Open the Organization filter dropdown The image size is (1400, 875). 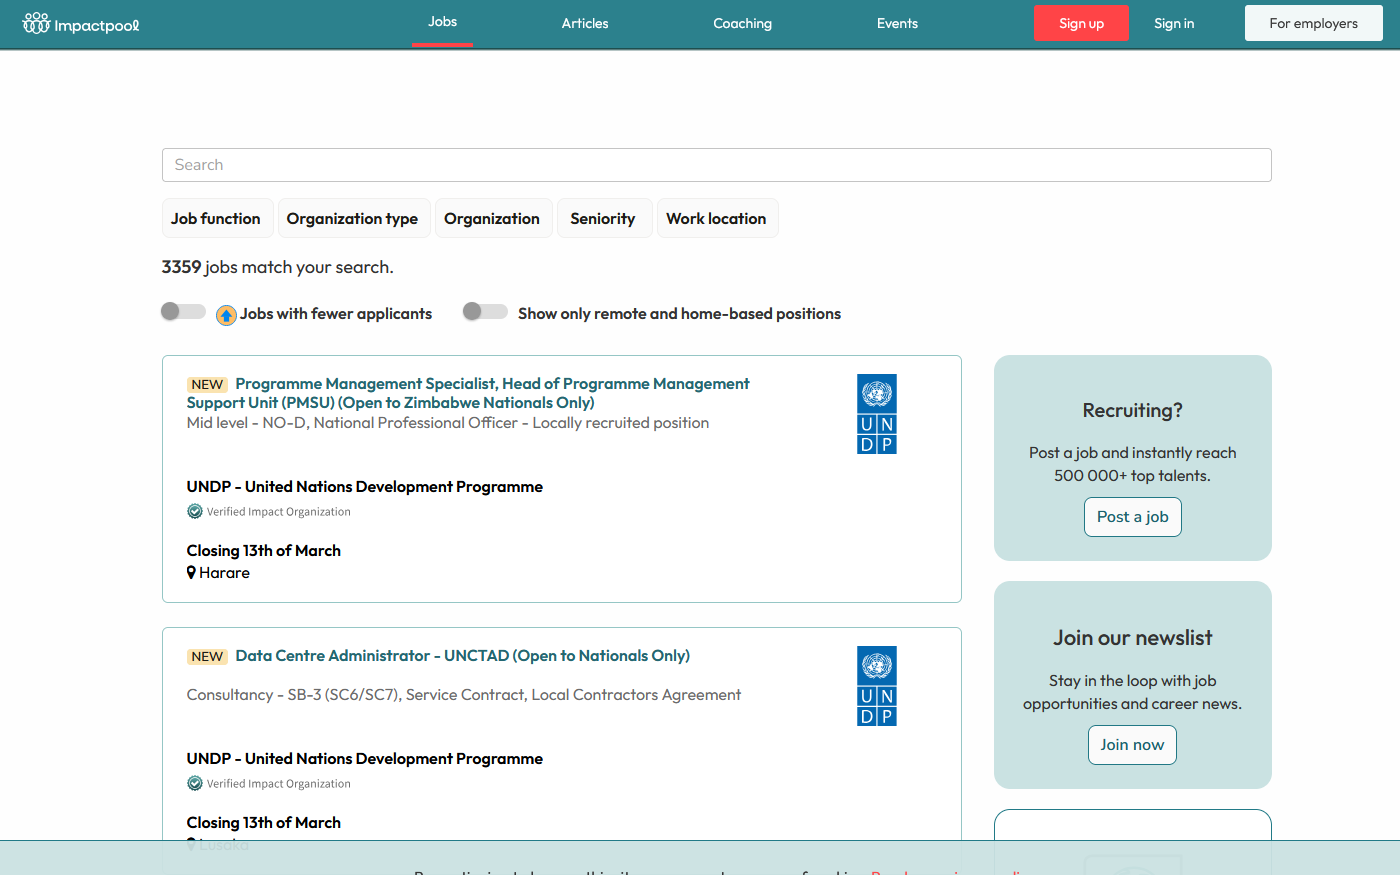[x=493, y=218]
